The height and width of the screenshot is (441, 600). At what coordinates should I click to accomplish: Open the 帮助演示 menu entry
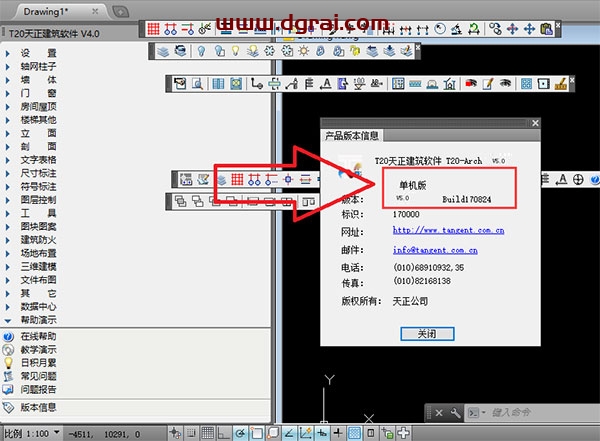pos(38,320)
